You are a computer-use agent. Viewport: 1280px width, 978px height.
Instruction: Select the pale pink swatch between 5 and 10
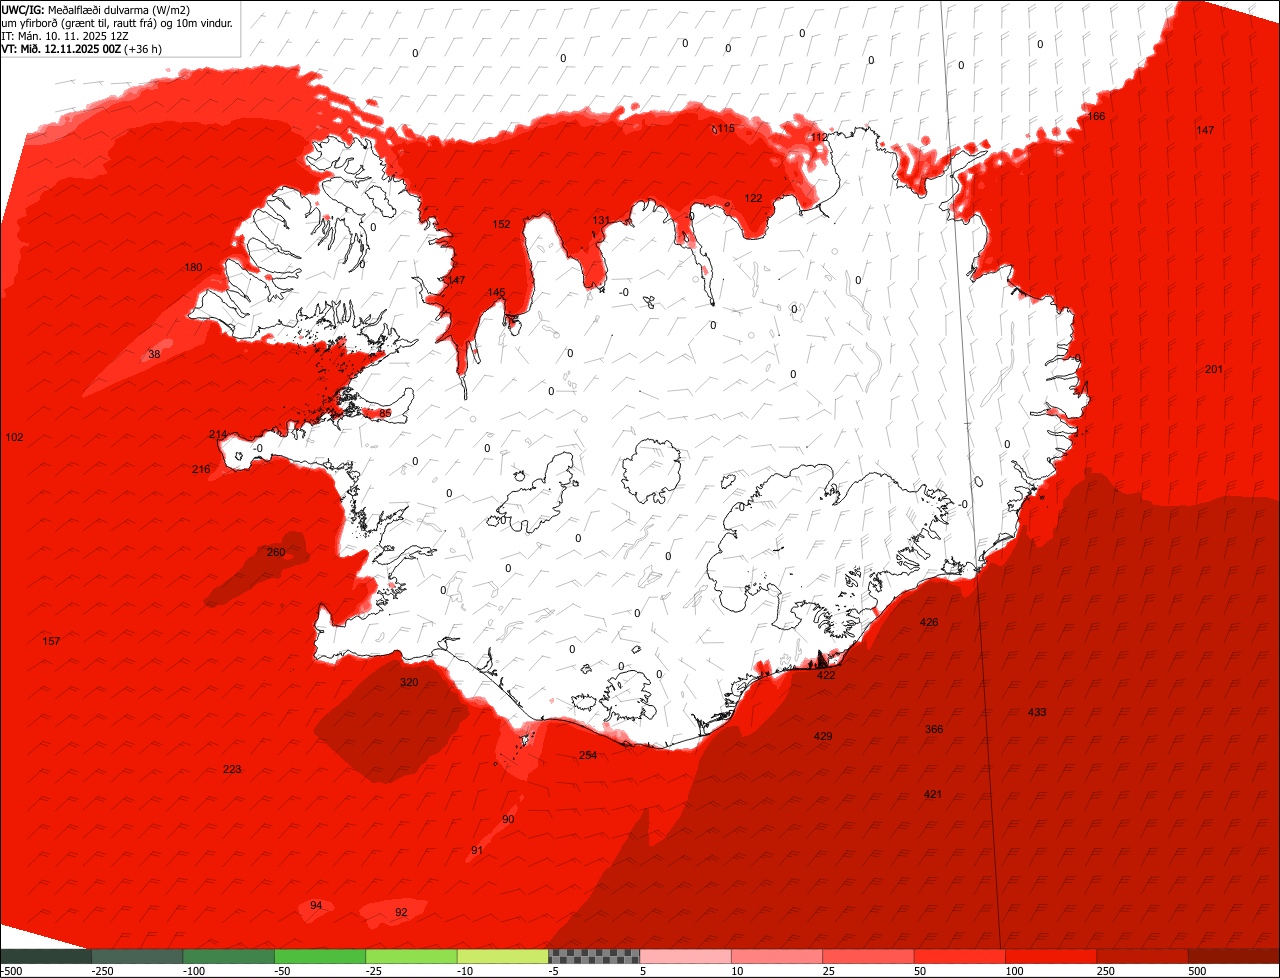pos(685,956)
